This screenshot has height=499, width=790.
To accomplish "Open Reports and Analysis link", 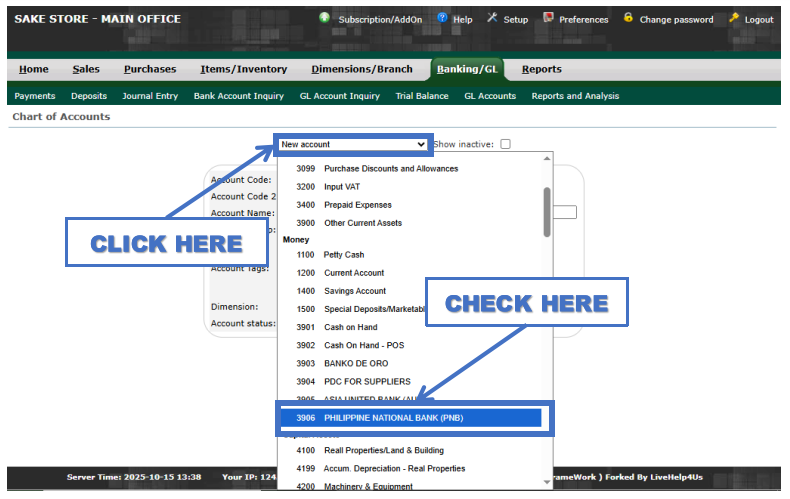I will pyautogui.click(x=575, y=96).
